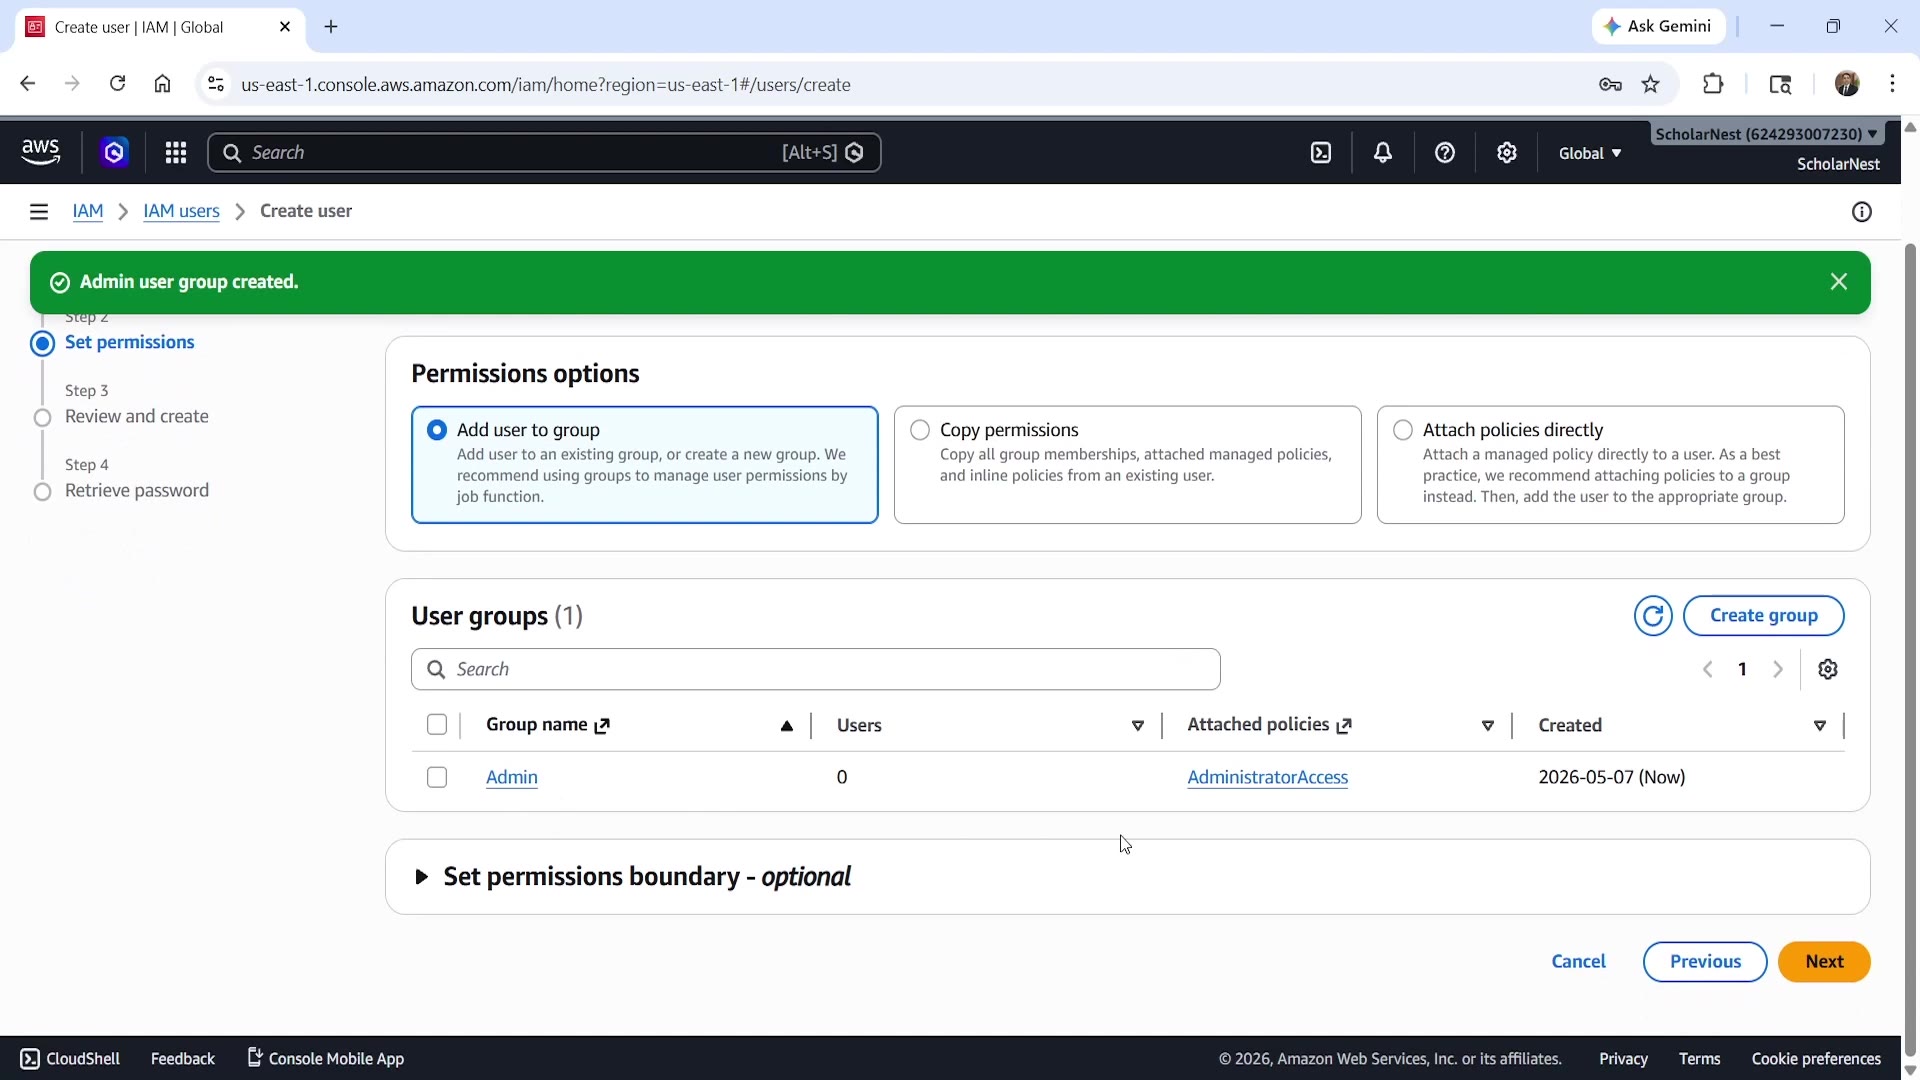Open the help question mark menu

(1445, 152)
